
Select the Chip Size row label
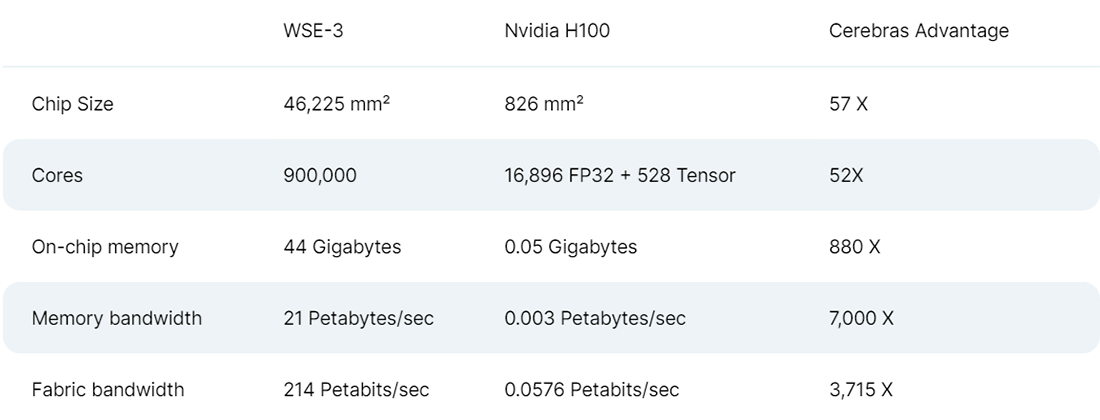[72, 104]
